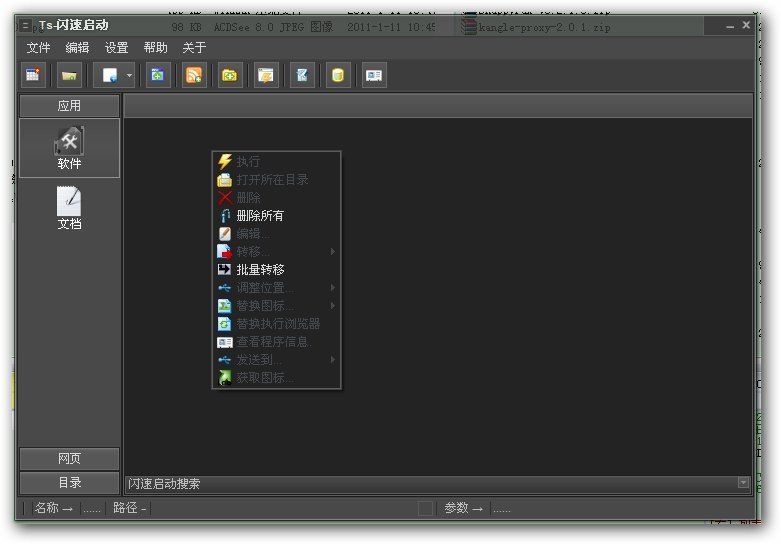Choose 打开所在目录 in context menu

276,179
